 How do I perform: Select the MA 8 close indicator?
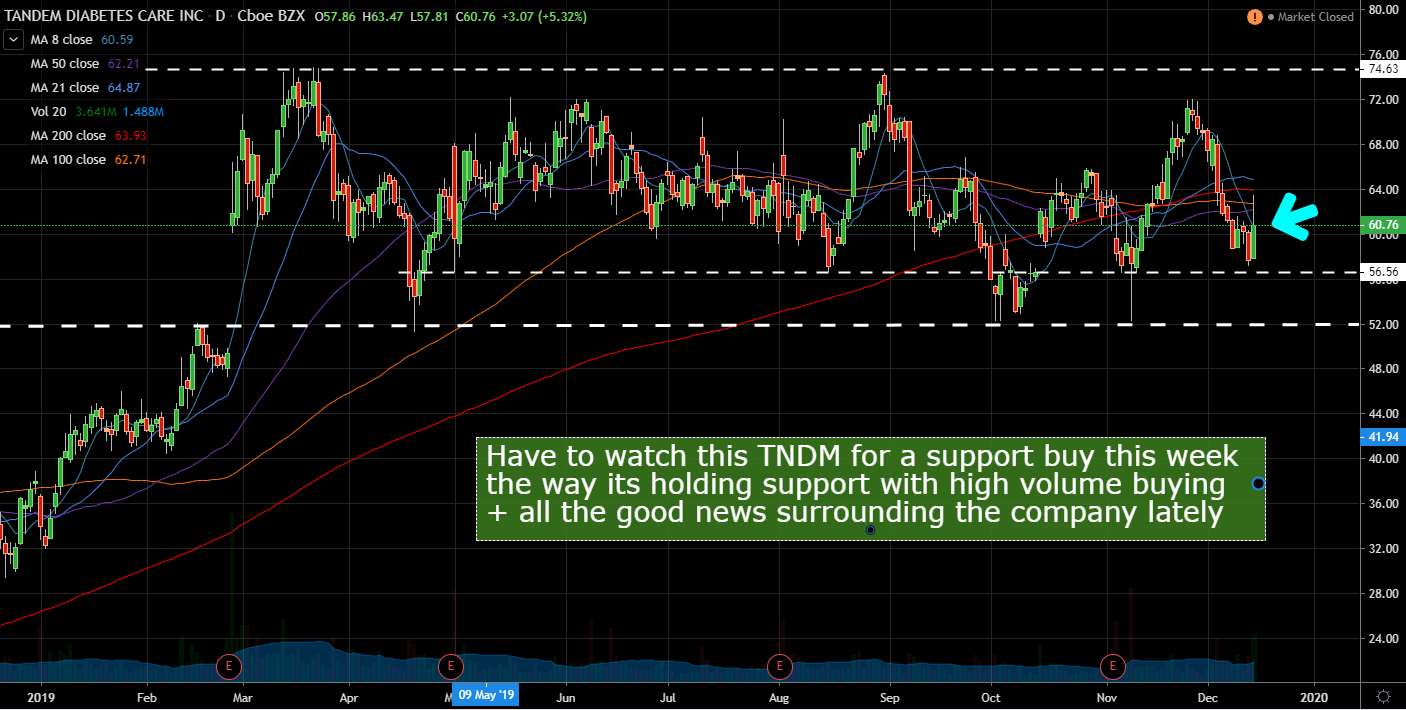[62, 40]
